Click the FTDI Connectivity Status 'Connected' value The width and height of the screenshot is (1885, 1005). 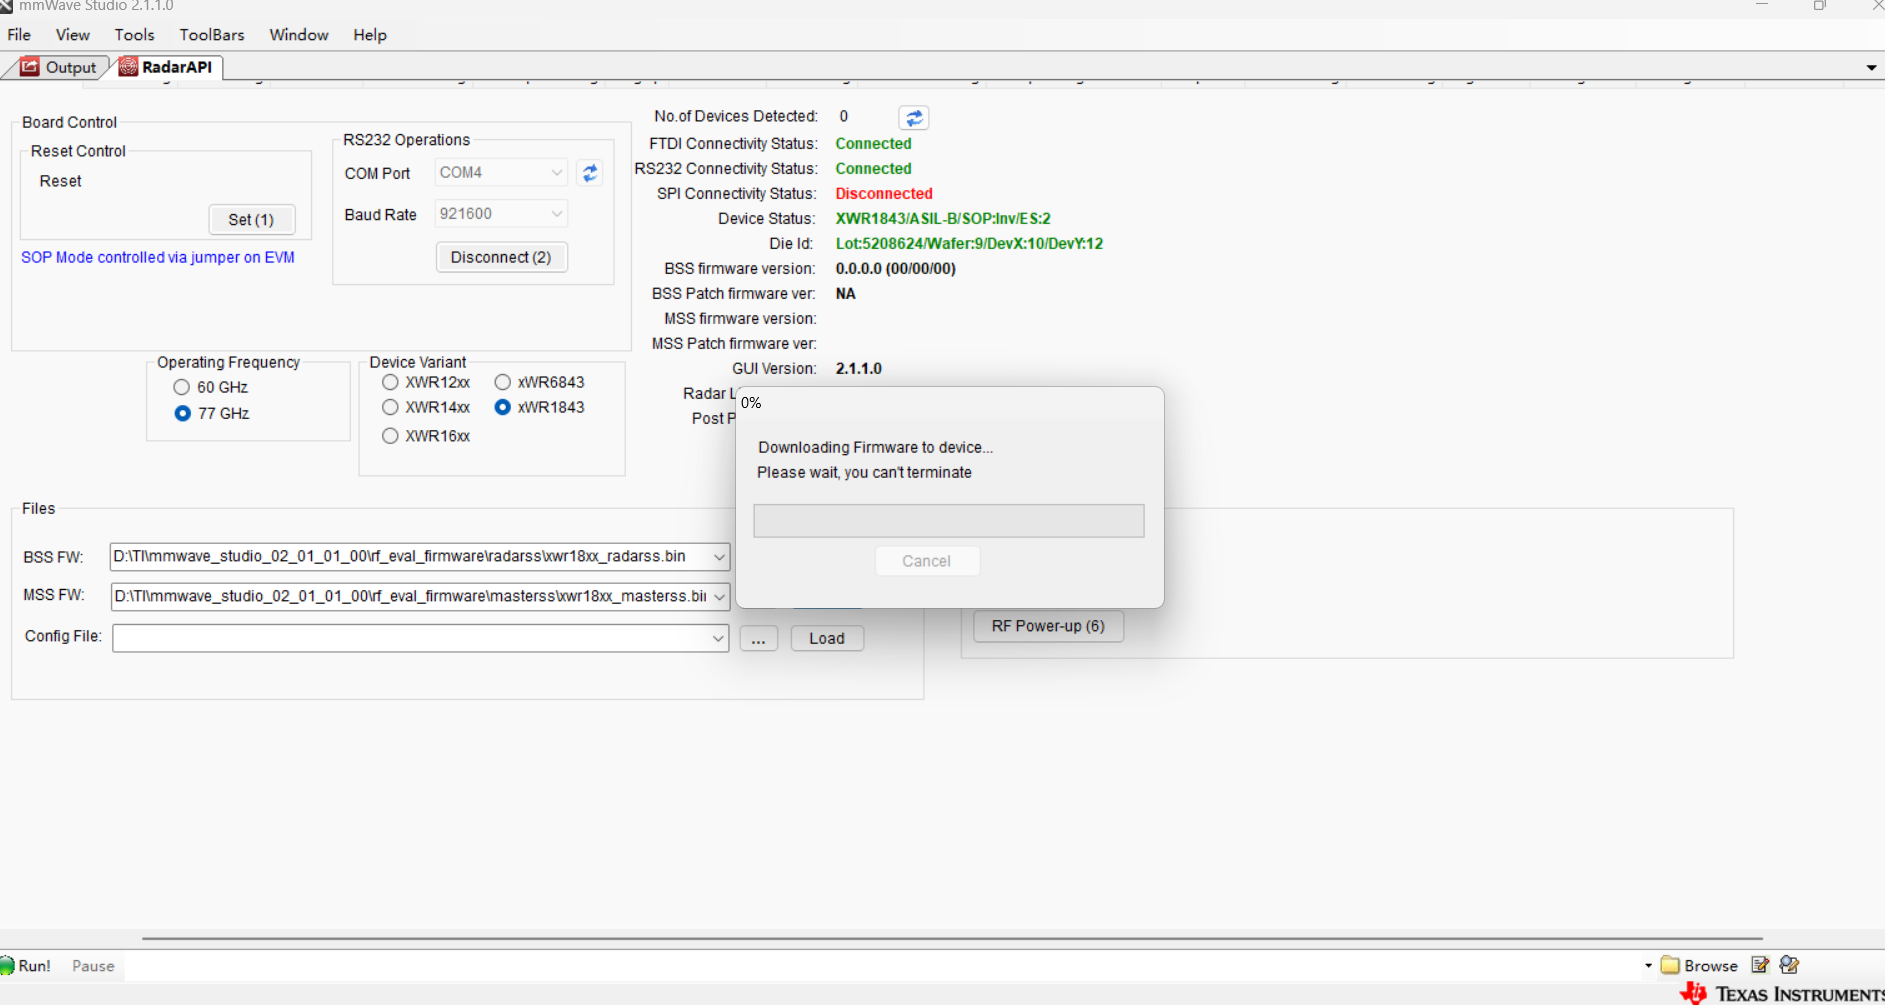pos(873,144)
